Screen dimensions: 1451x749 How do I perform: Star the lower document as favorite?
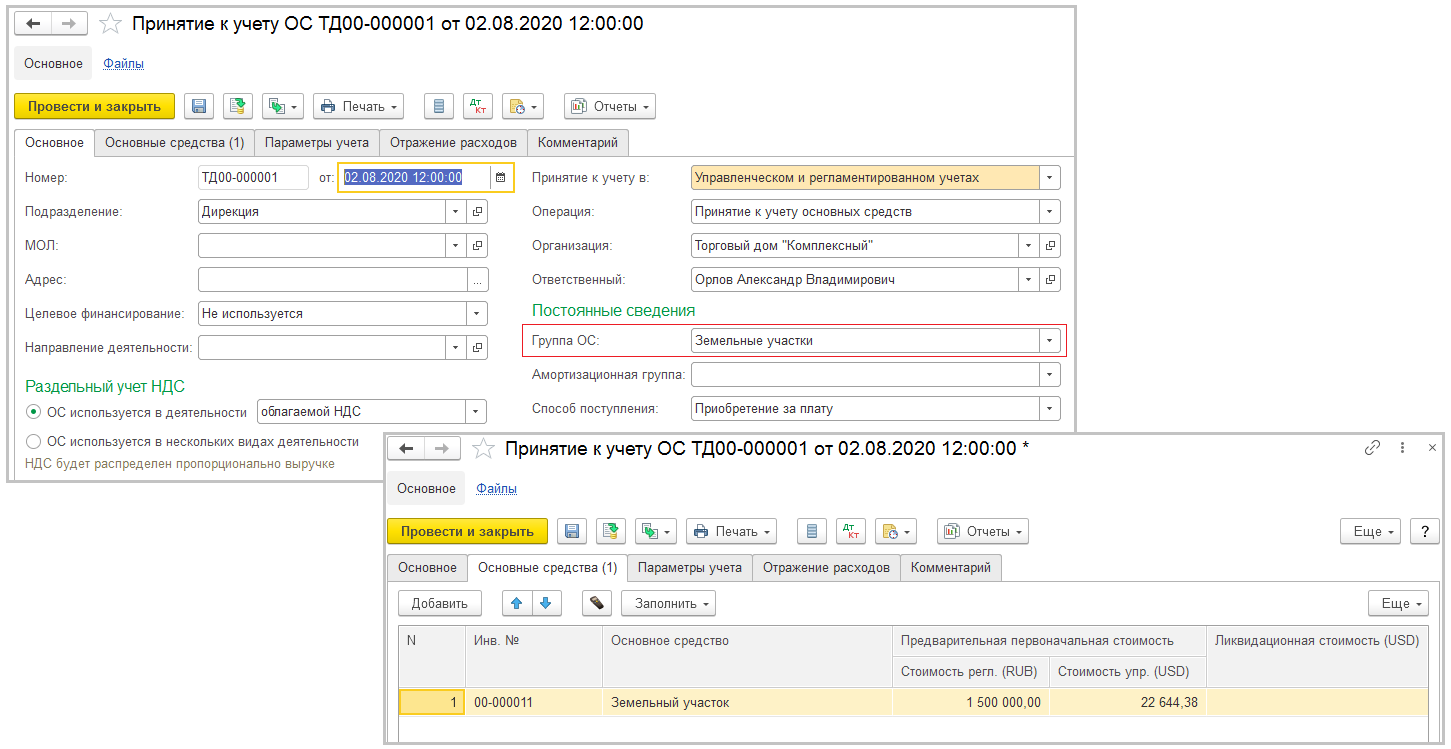(x=484, y=449)
